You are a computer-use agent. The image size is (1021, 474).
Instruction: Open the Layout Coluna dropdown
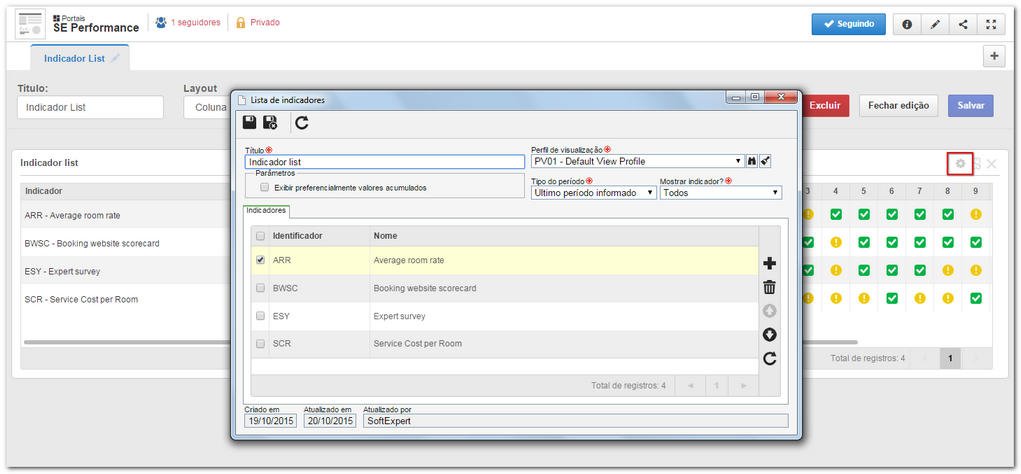(x=207, y=107)
